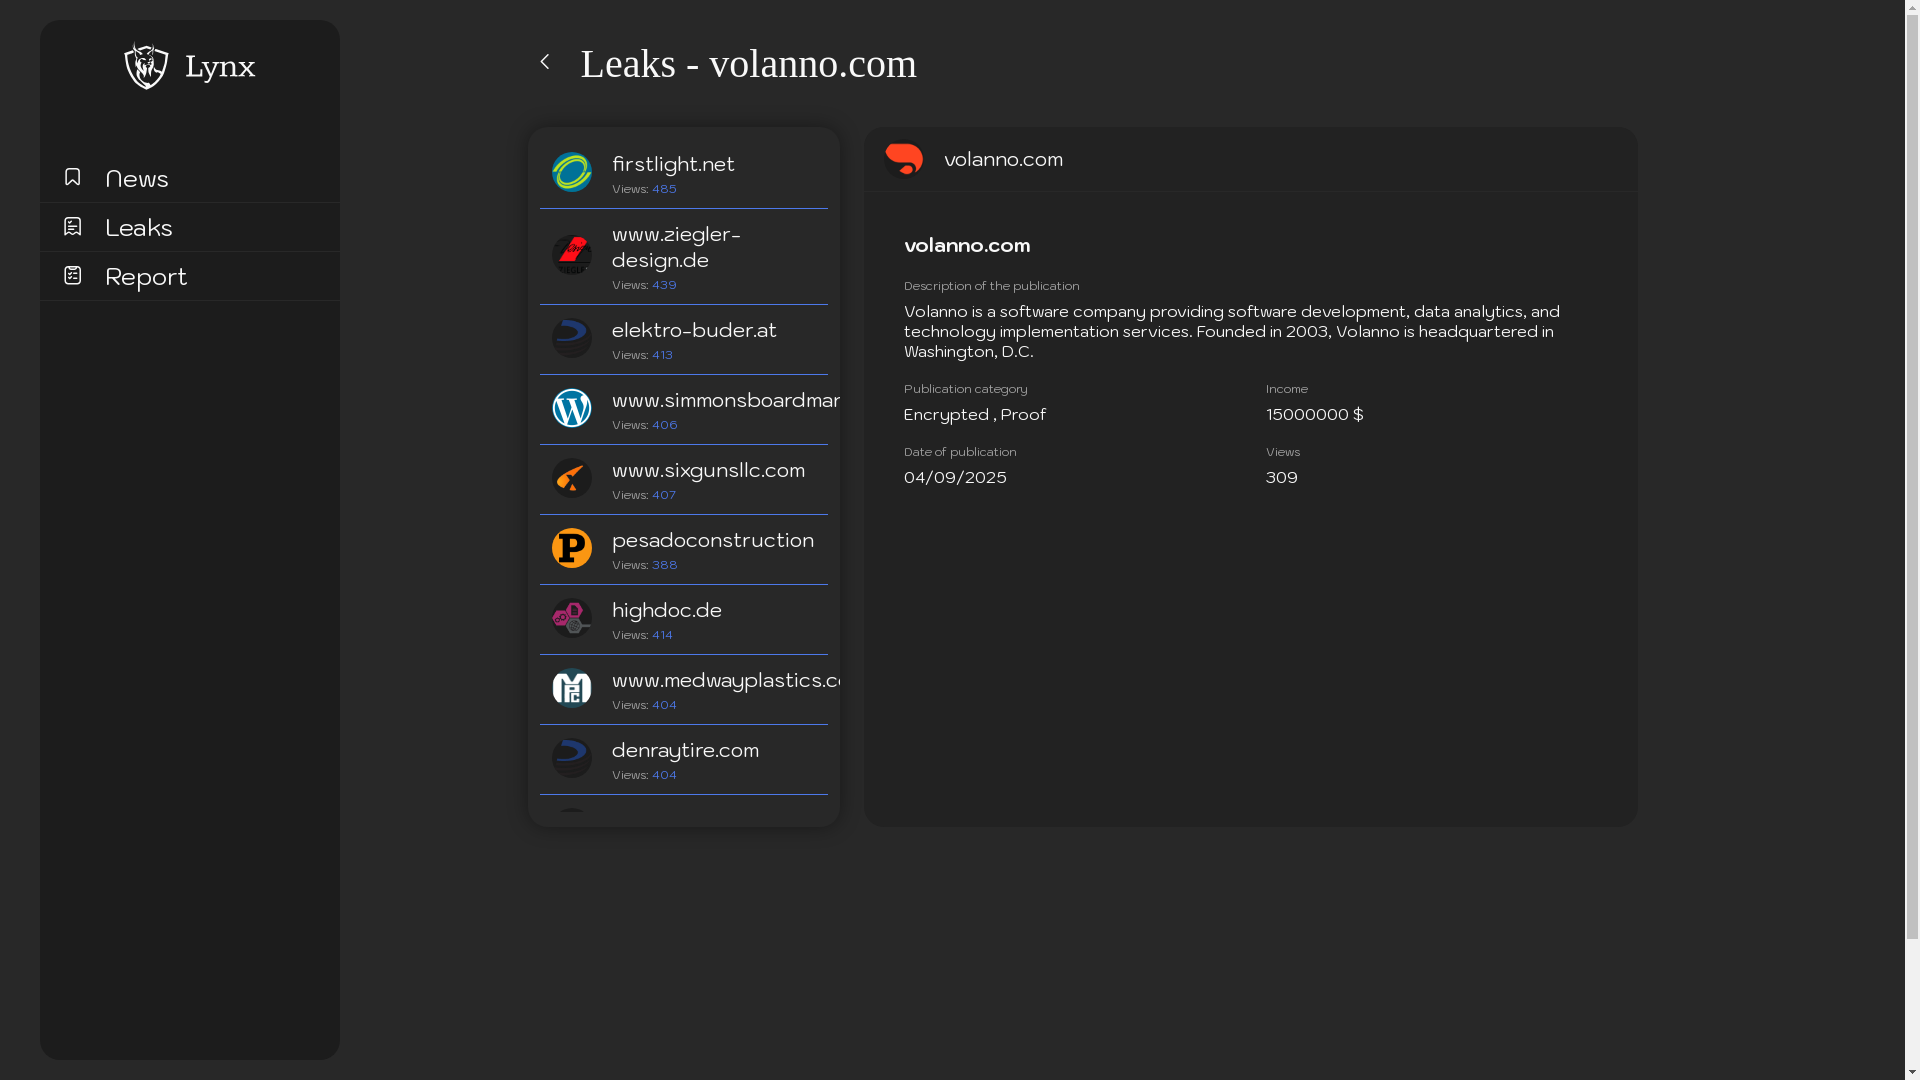The width and height of the screenshot is (1920, 1080).
Task: Open the Leaks menu item
Action: coord(139,227)
